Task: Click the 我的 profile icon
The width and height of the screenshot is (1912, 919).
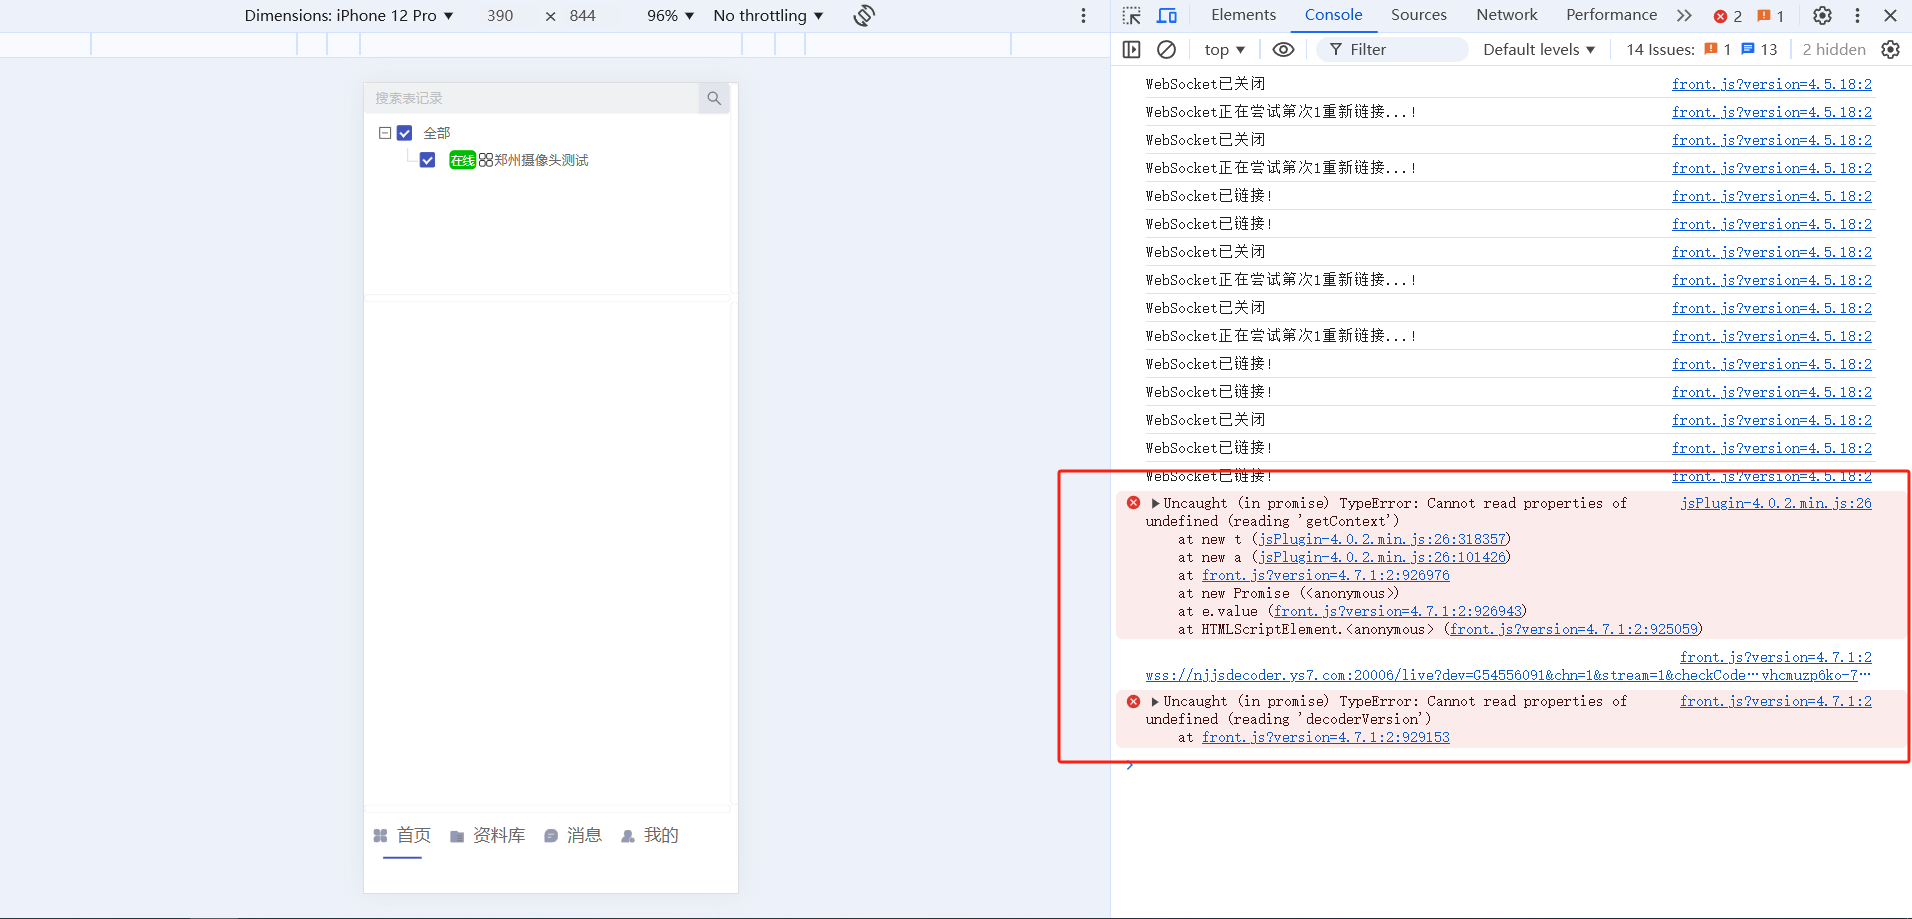Action: click(x=628, y=836)
